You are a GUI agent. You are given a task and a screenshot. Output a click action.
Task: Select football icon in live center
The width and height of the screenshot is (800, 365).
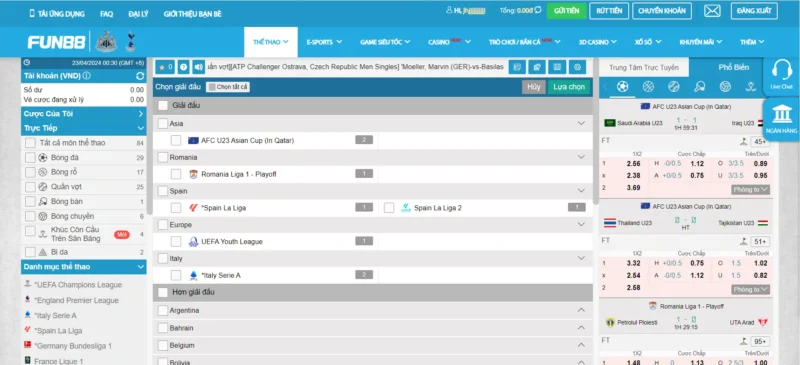pyautogui.click(x=622, y=86)
